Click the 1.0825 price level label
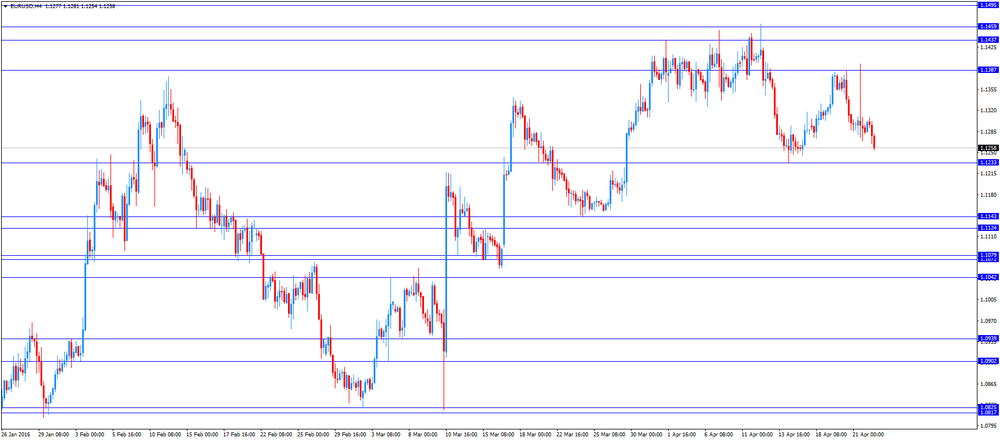Image resolution: width=1000 pixels, height=441 pixels. (x=988, y=407)
